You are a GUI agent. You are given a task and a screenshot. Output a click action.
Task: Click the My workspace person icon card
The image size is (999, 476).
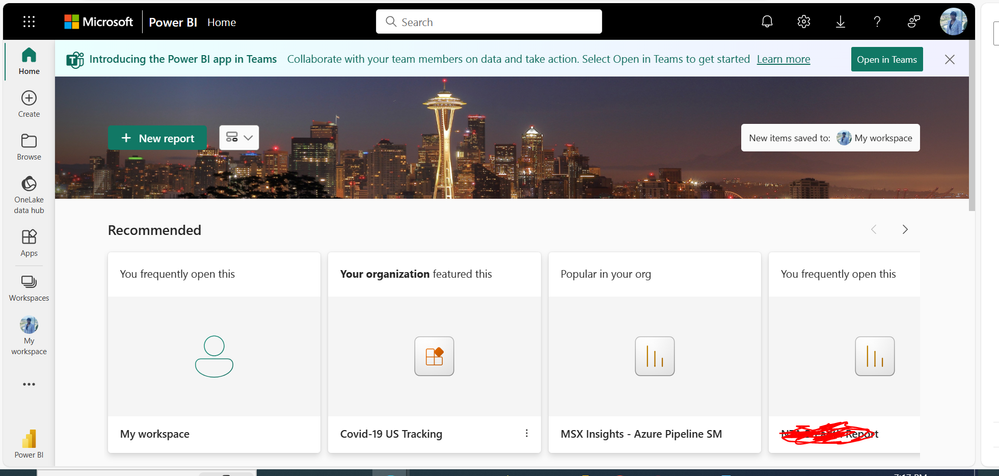[214, 356]
